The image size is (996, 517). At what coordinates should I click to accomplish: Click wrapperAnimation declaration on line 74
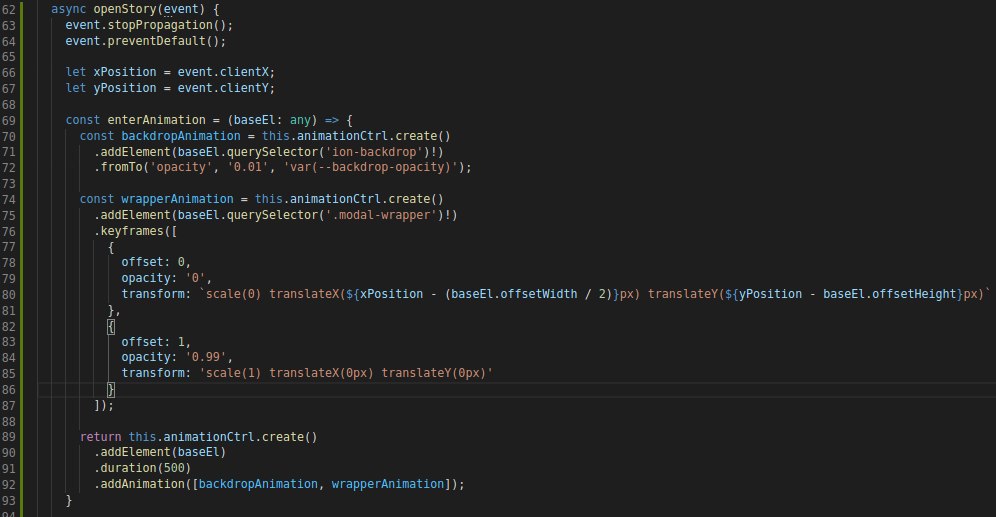click(x=177, y=199)
